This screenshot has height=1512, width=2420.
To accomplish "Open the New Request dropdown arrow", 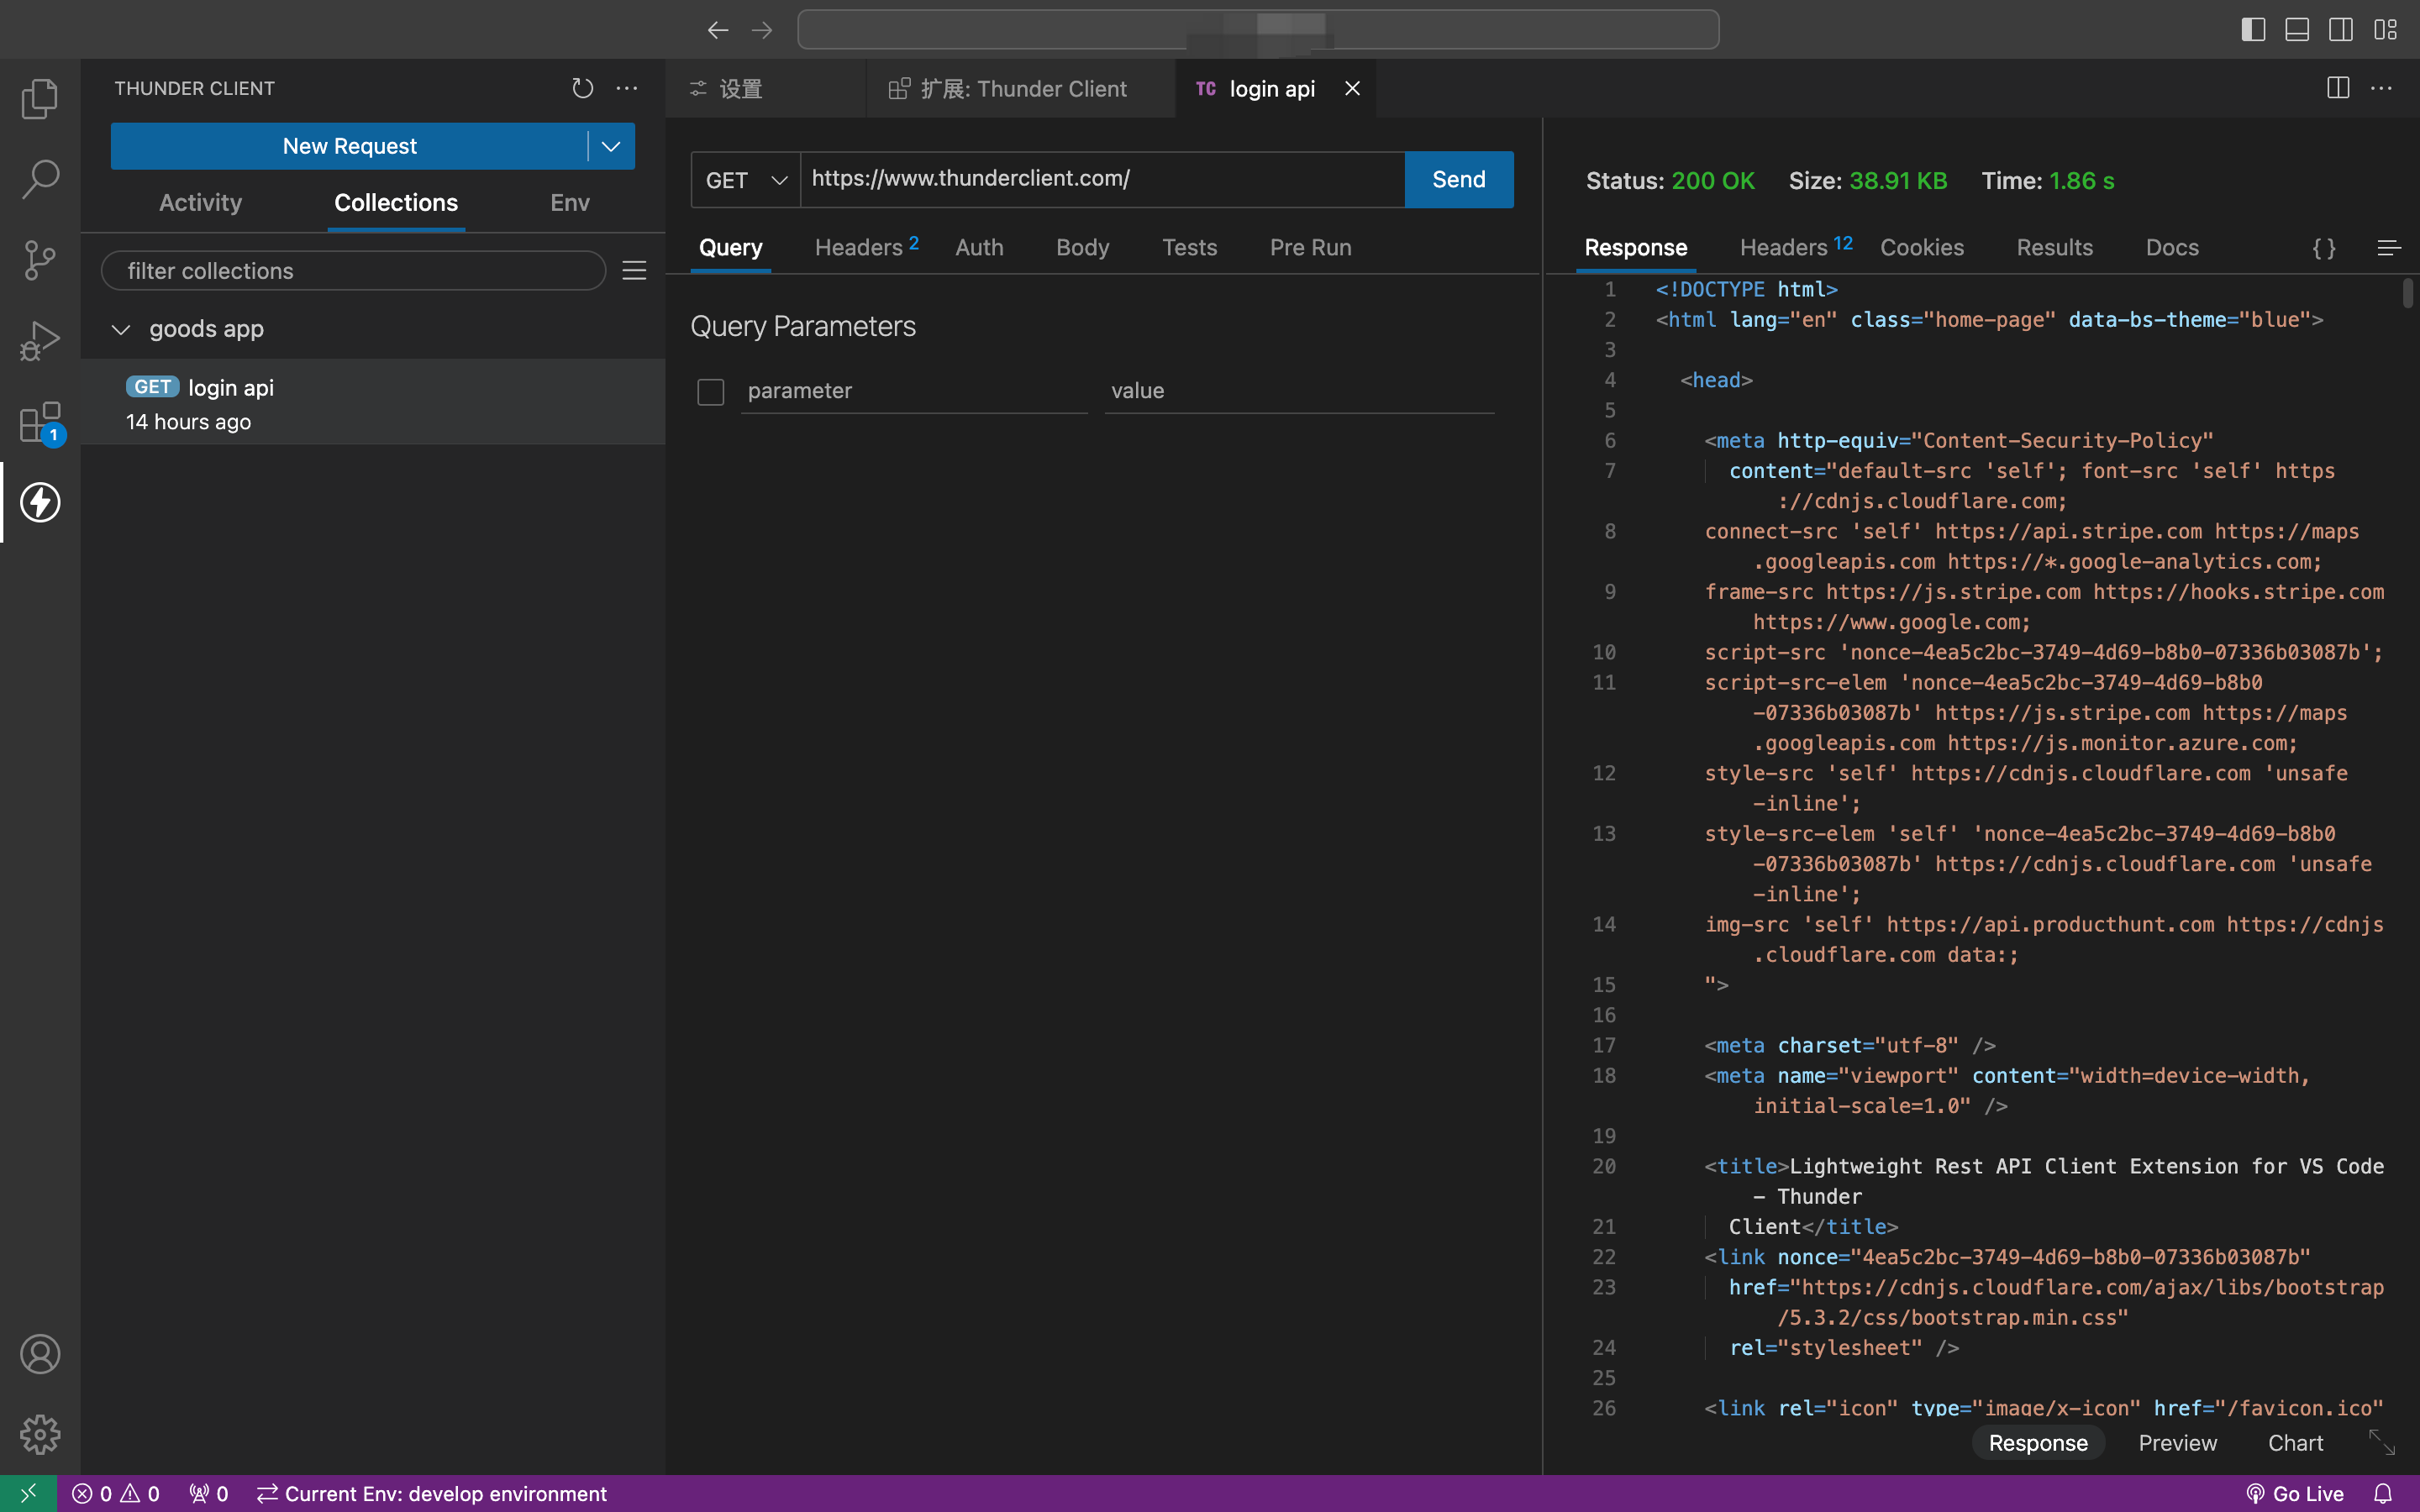I will click(611, 146).
